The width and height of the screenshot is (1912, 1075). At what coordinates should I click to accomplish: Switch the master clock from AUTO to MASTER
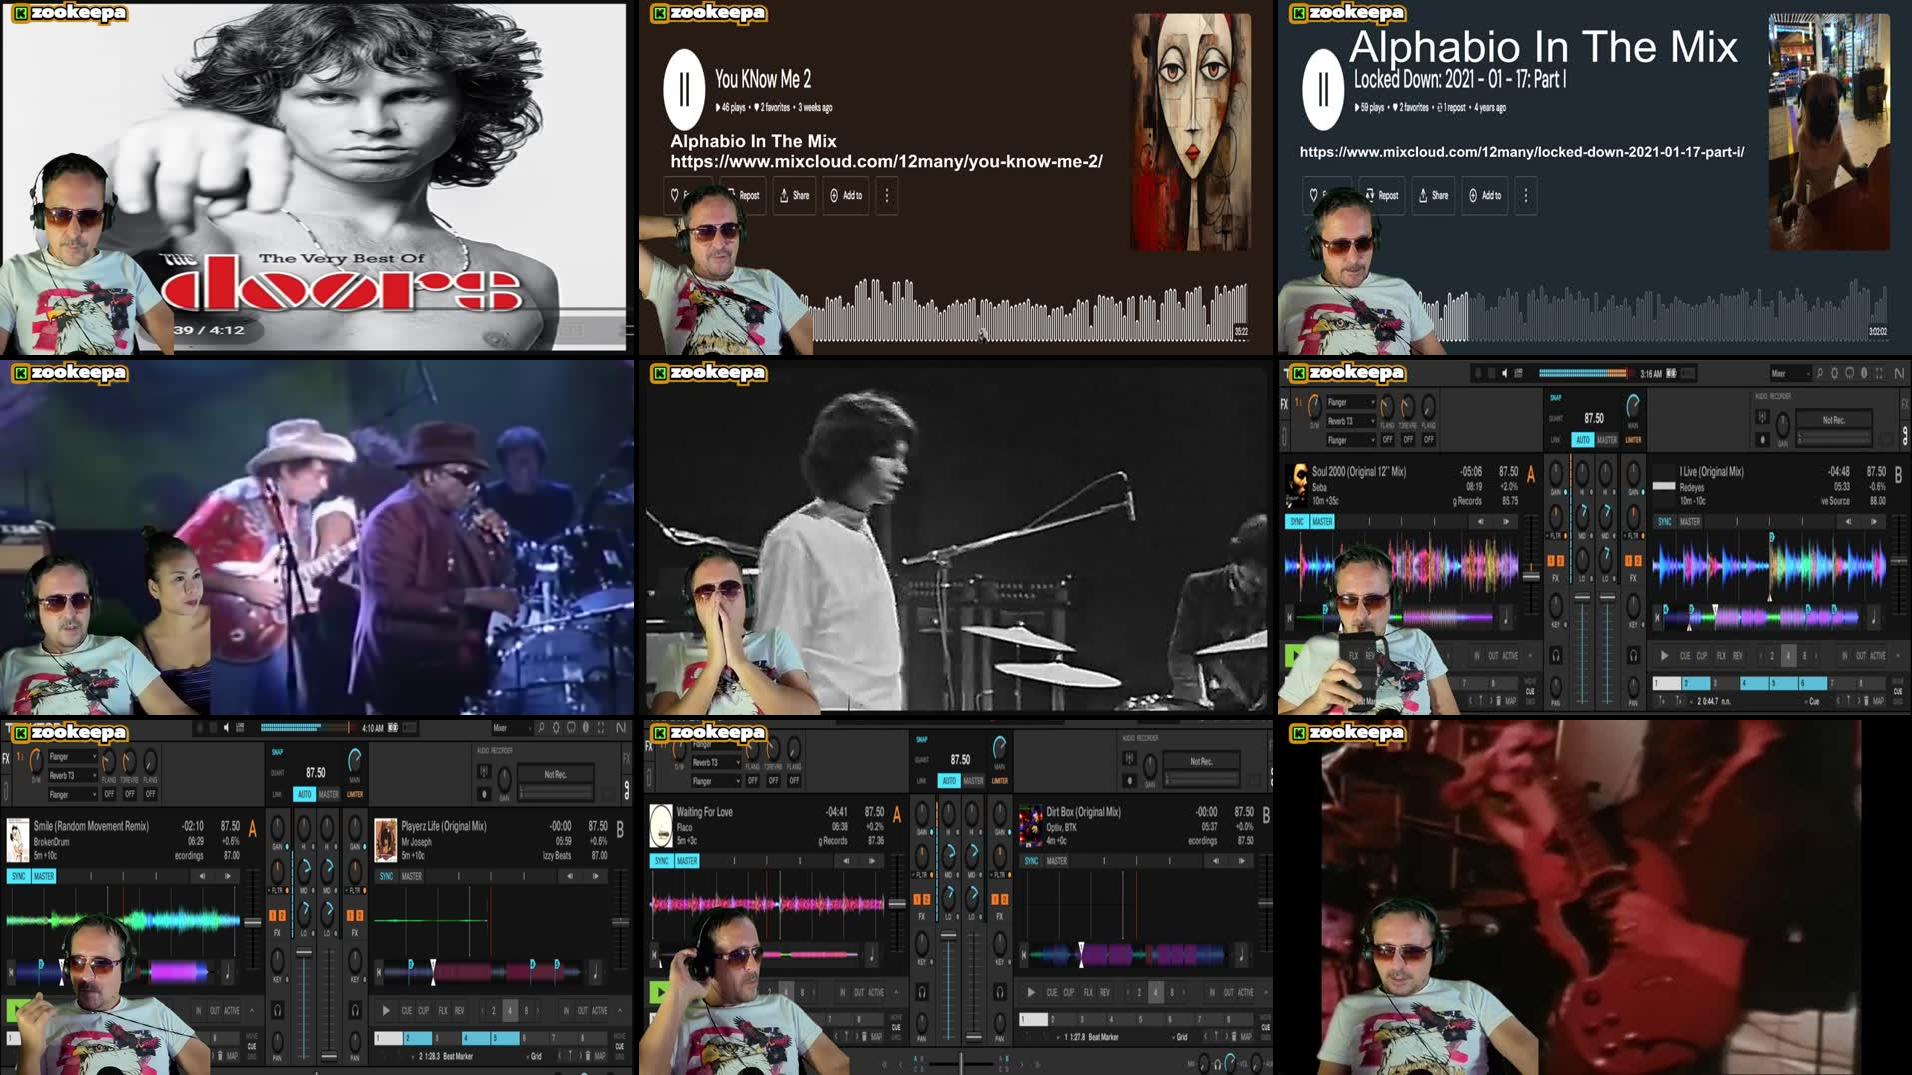pos(1607,439)
